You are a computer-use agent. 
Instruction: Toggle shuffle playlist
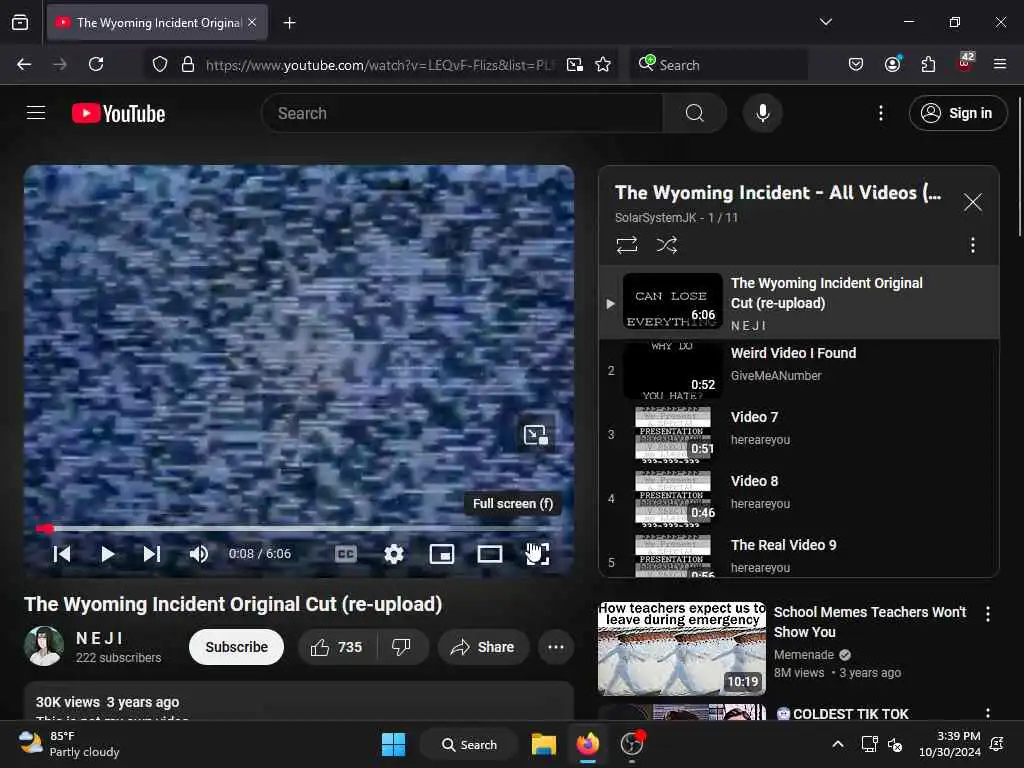pos(667,245)
